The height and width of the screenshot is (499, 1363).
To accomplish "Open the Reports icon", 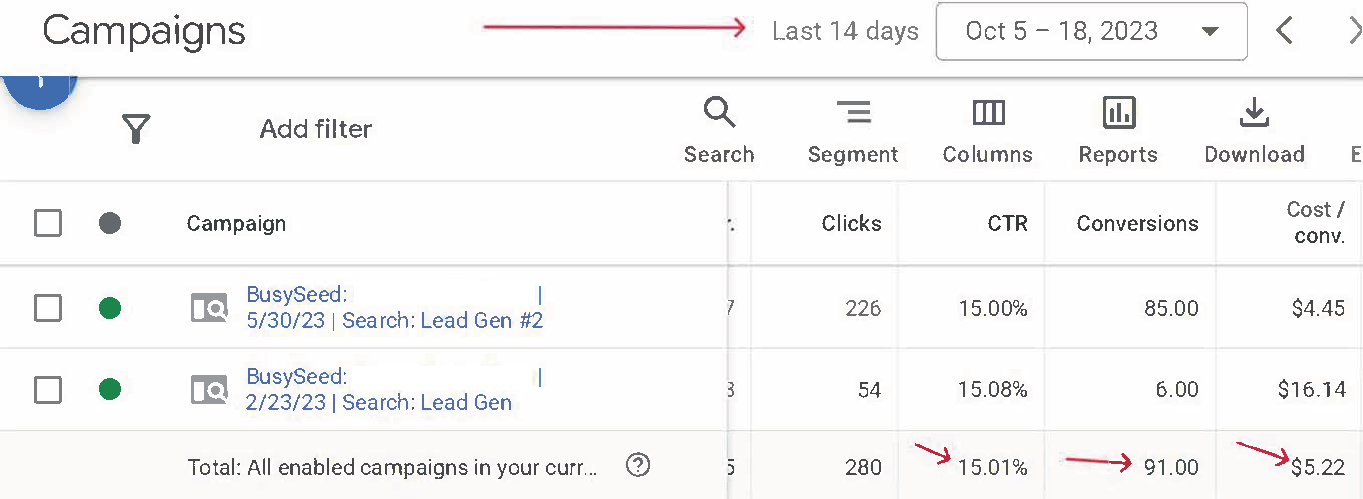I will tap(1118, 112).
